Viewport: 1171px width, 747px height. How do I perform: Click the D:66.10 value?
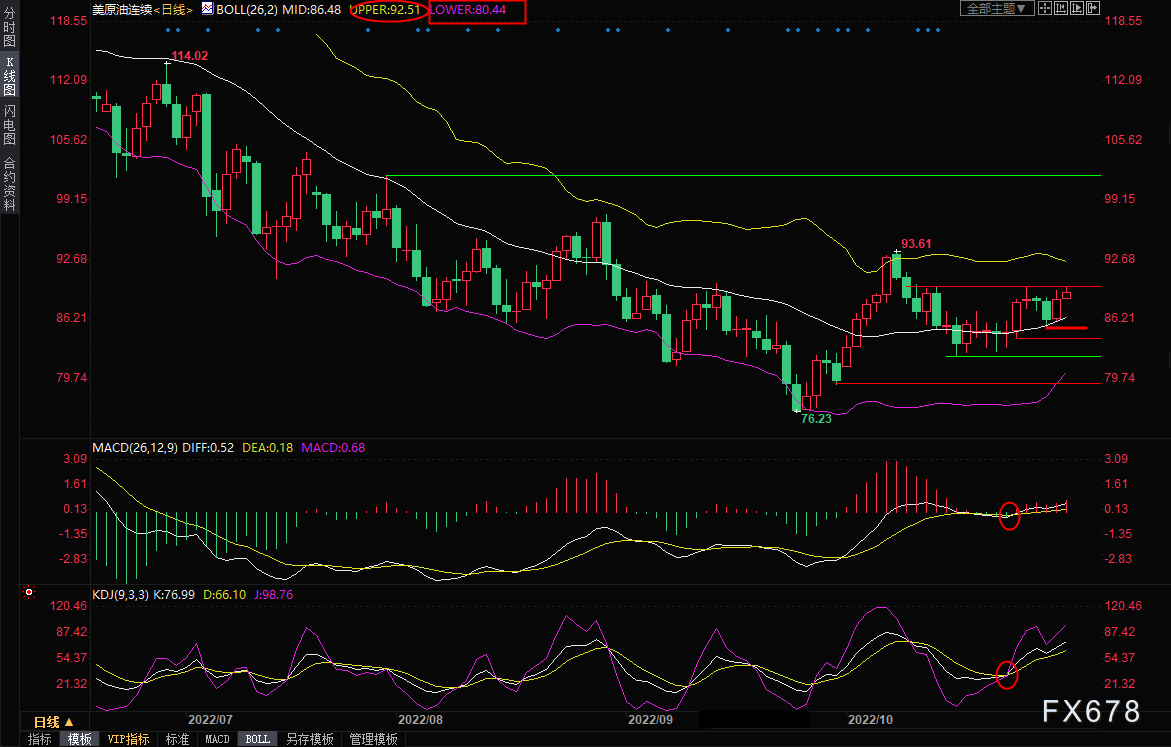225,595
